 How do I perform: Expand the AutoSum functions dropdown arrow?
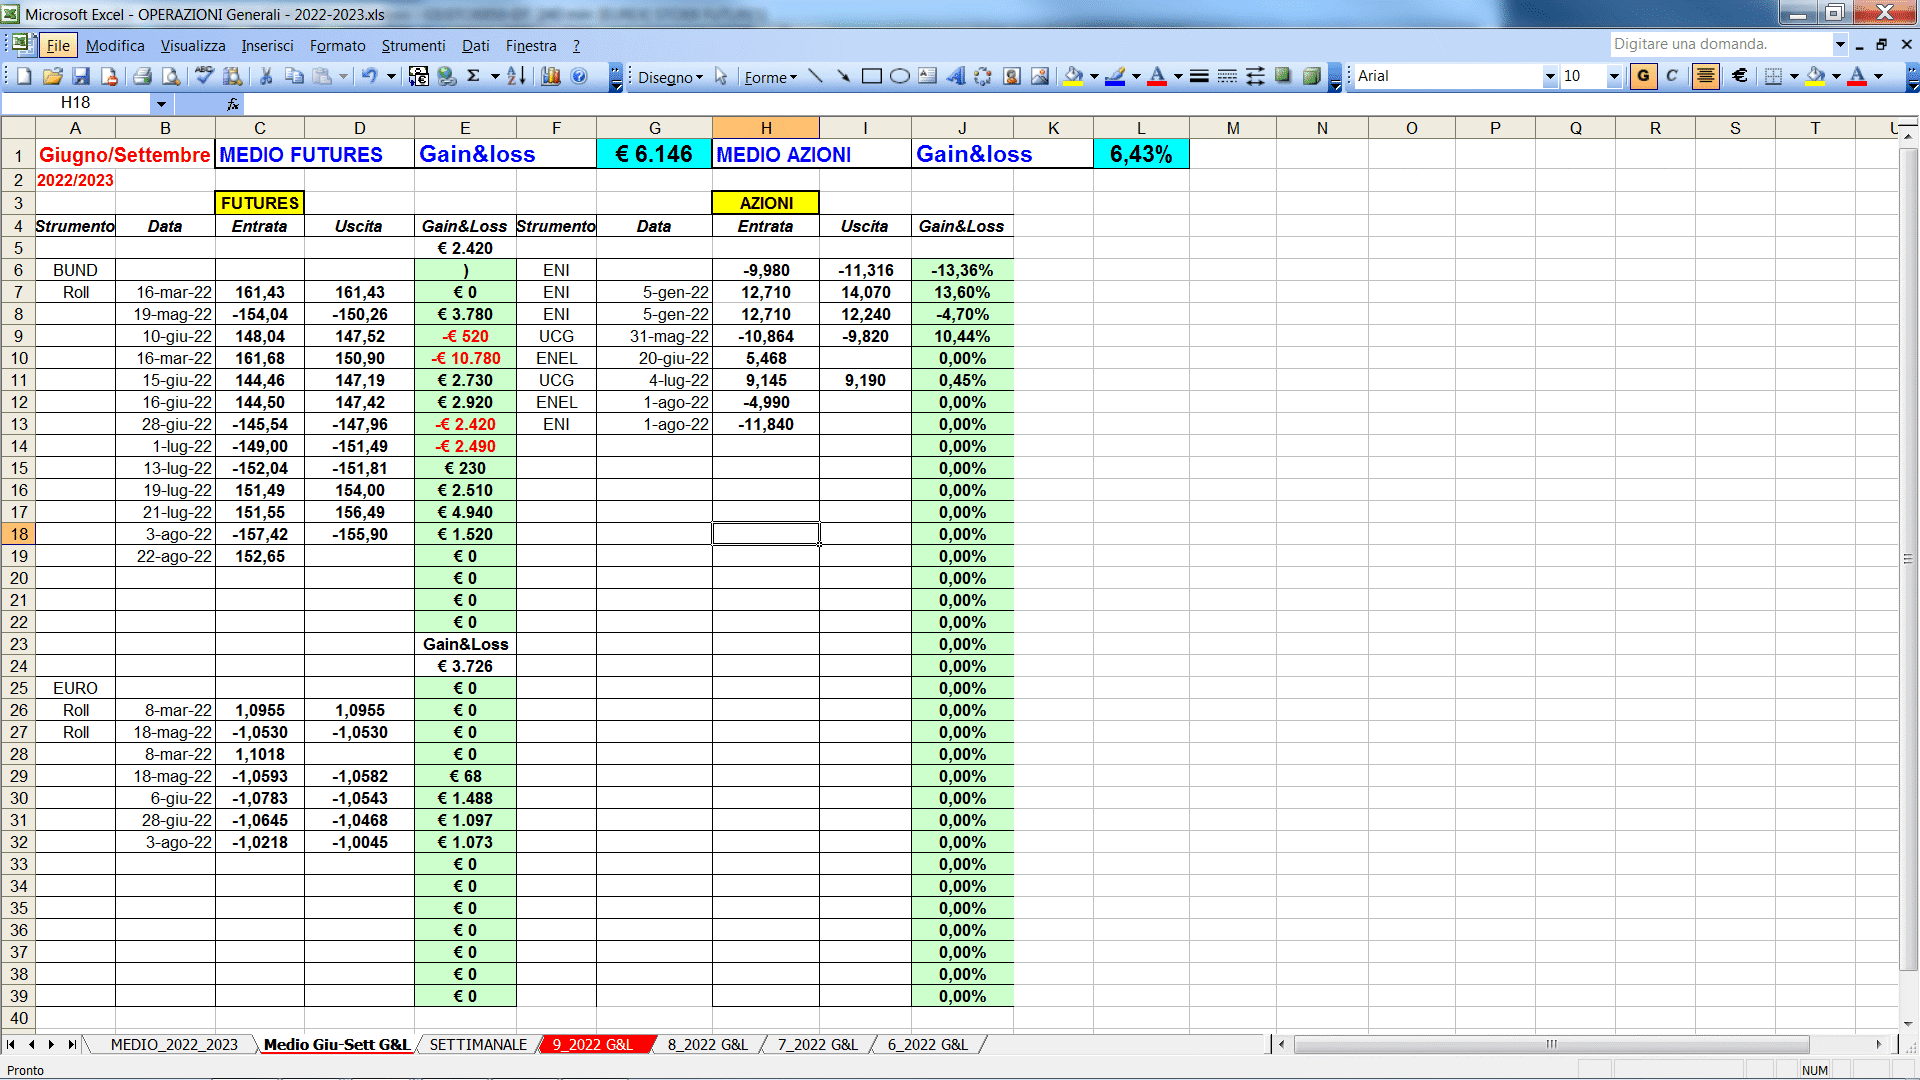(495, 76)
